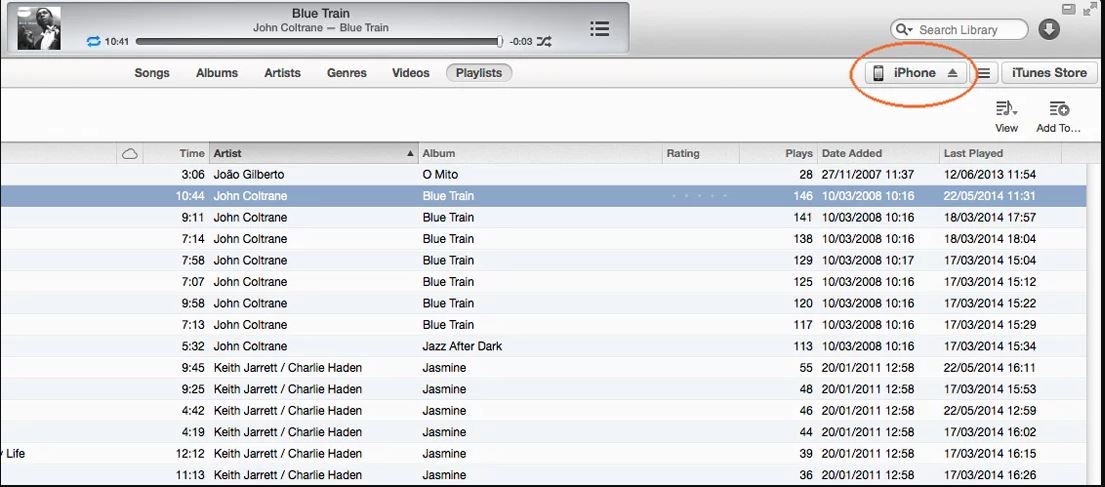This screenshot has height=487, width=1105.
Task: Switch to mini player window icon
Action: pyautogui.click(x=1068, y=8)
